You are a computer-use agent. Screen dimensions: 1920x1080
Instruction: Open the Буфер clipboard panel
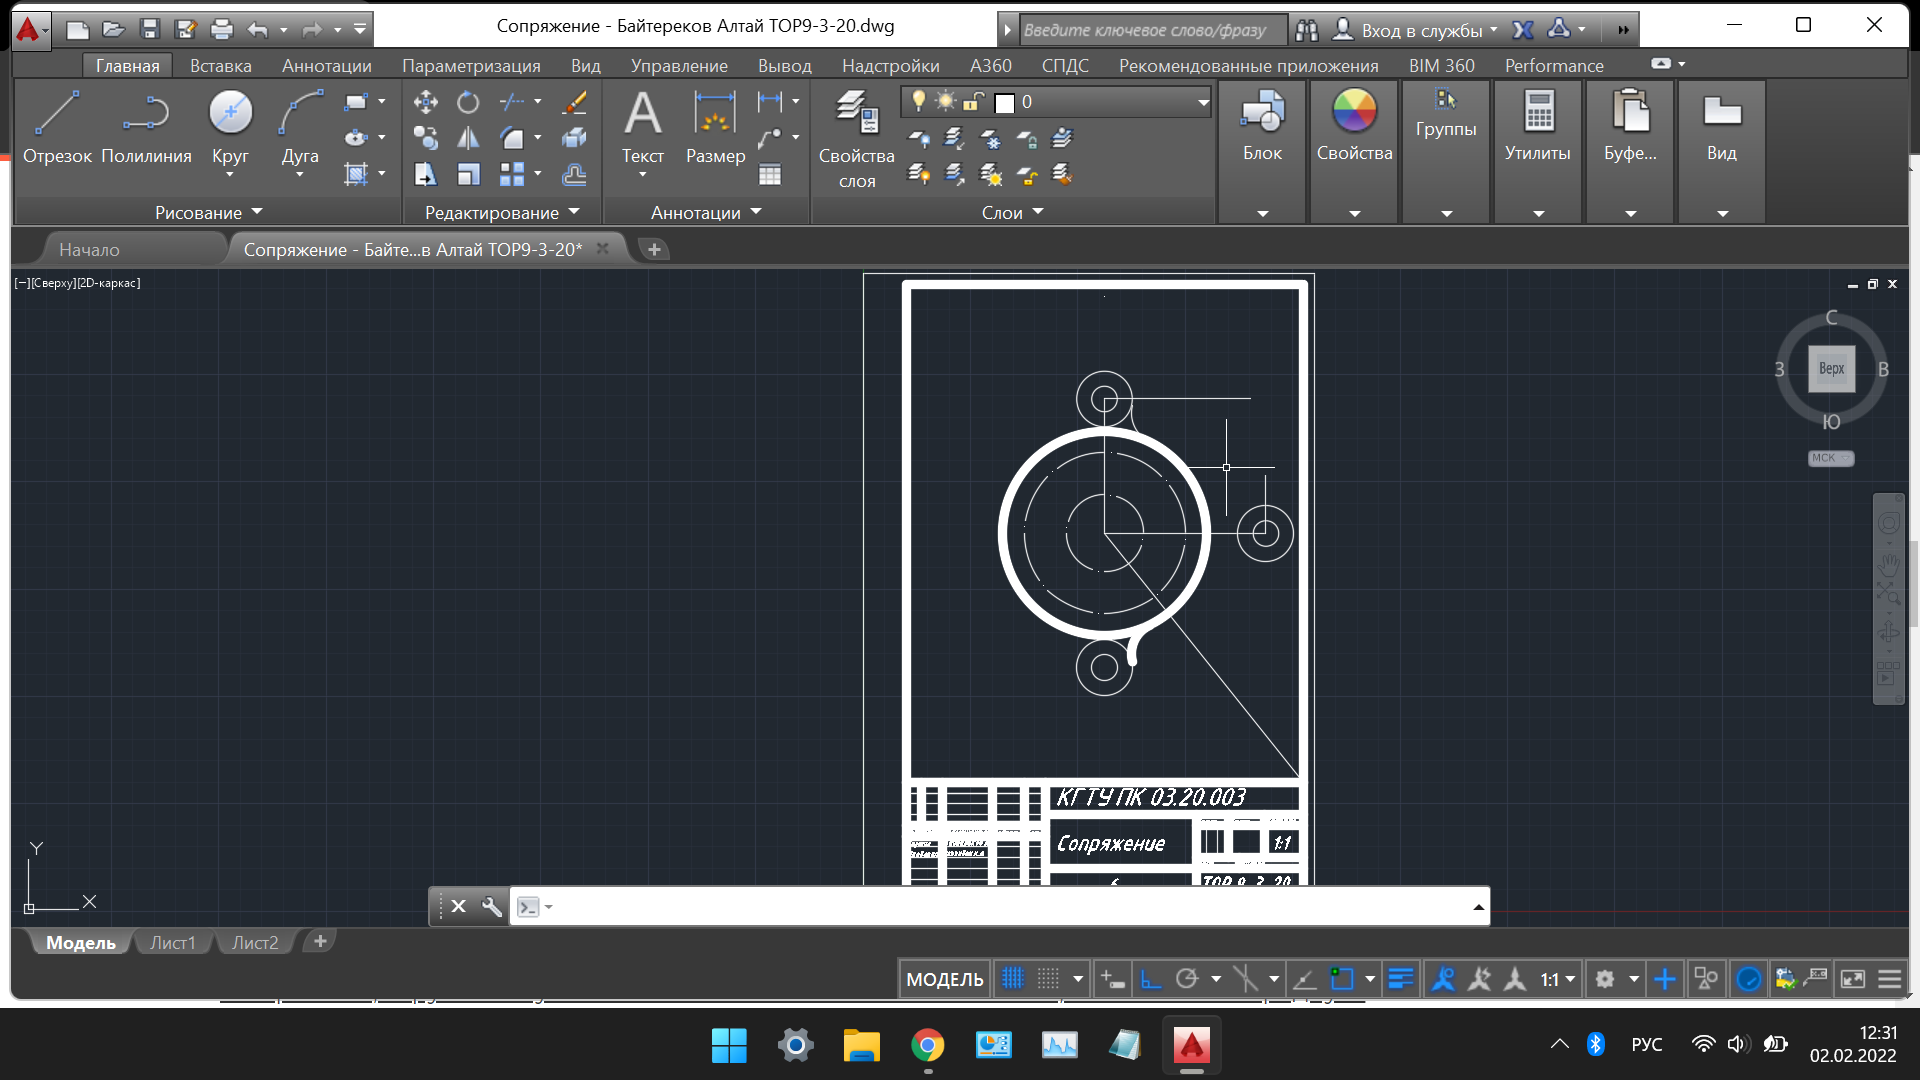click(x=1630, y=126)
